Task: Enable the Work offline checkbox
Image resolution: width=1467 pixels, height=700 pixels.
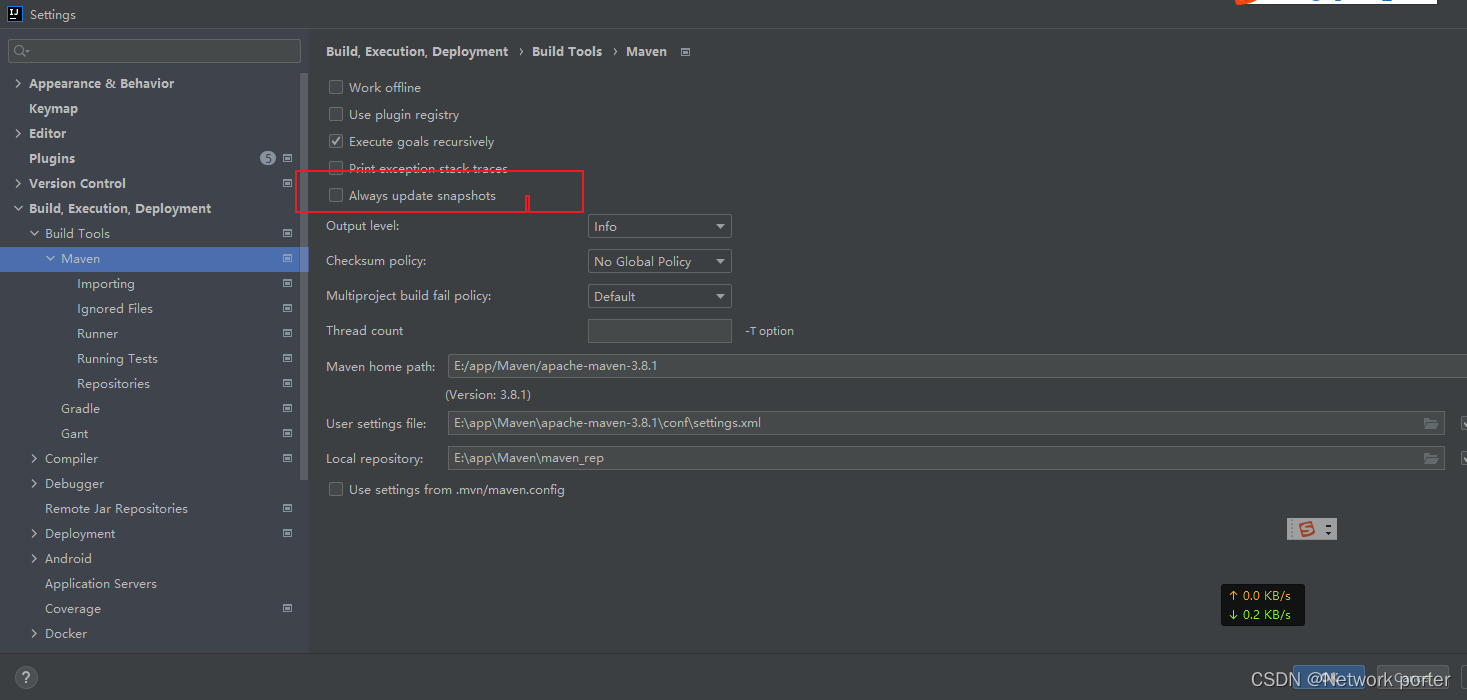Action: [x=336, y=87]
